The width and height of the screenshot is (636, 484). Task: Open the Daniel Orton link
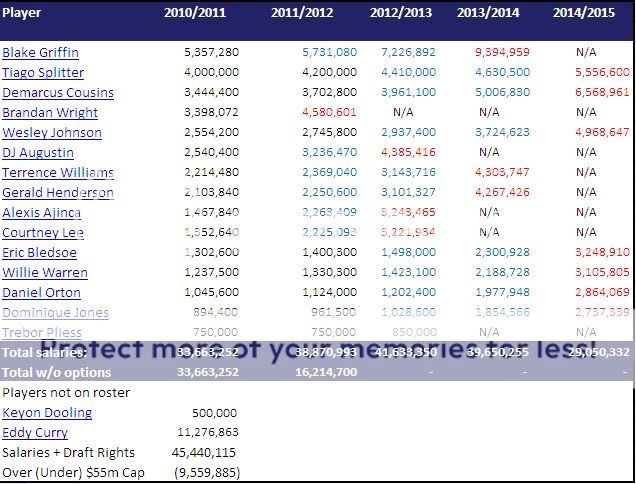coord(41,293)
